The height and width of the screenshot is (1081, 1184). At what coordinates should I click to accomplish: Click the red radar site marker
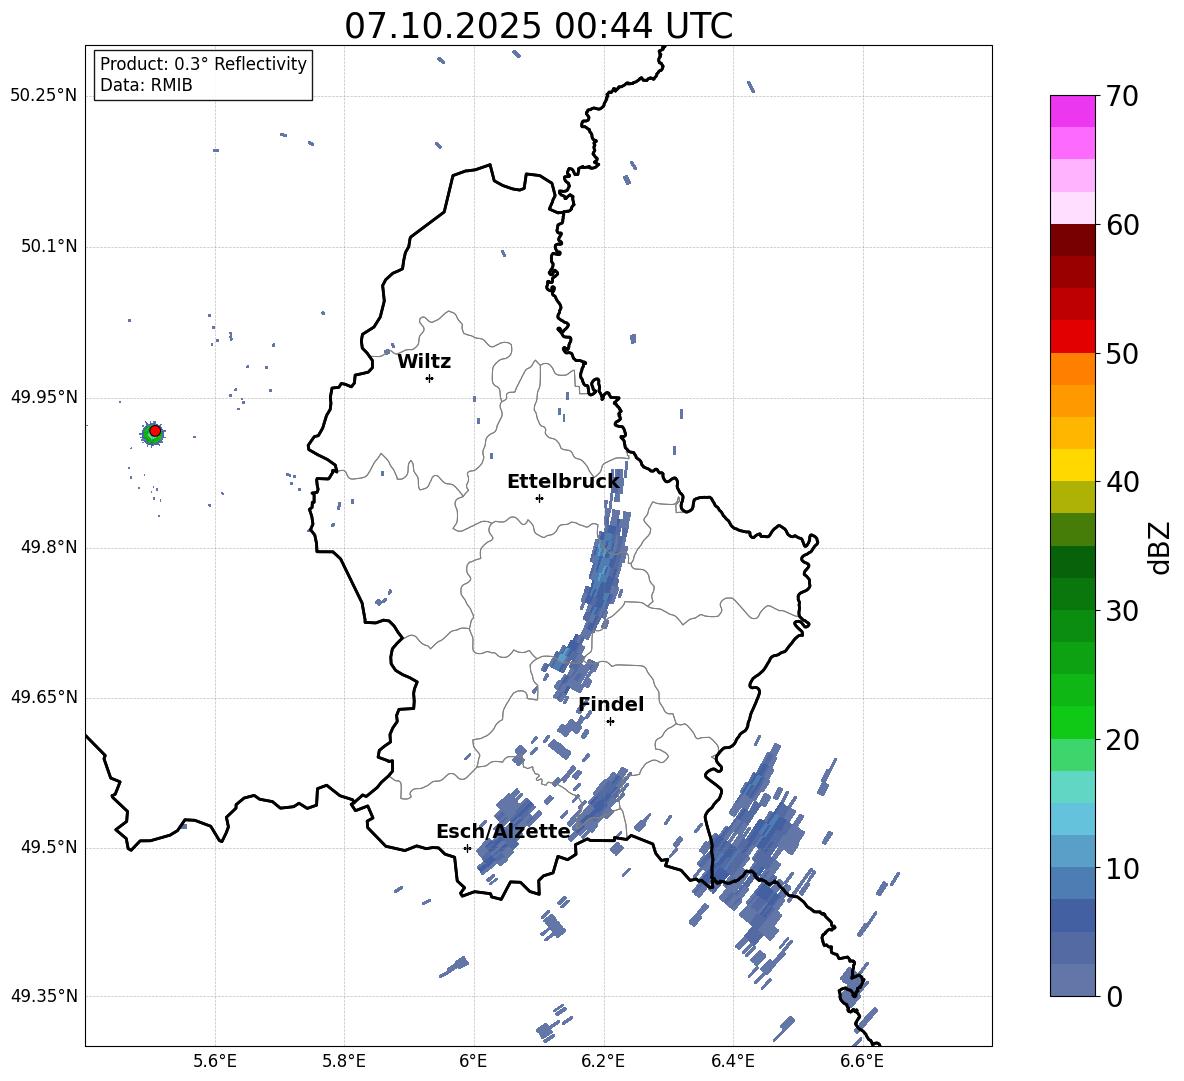[155, 431]
